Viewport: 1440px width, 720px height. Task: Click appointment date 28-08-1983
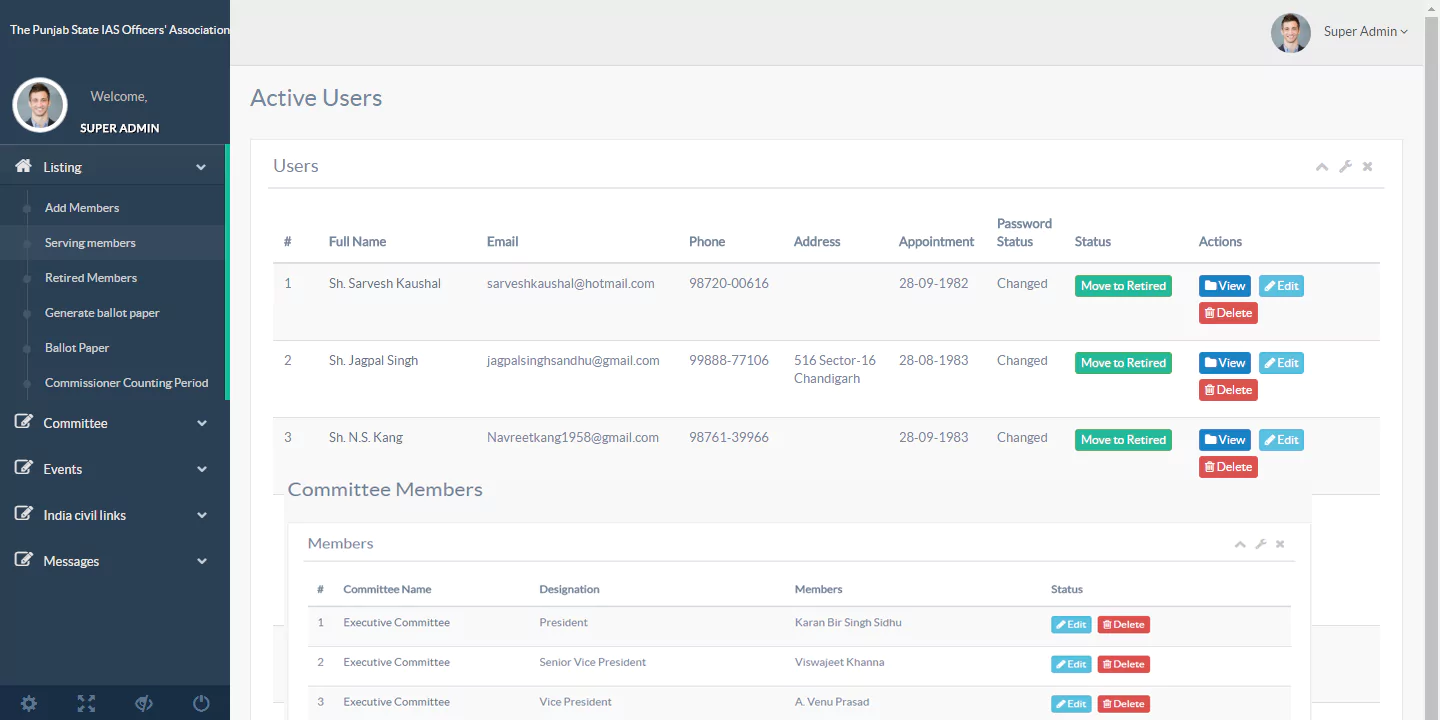[x=934, y=361]
